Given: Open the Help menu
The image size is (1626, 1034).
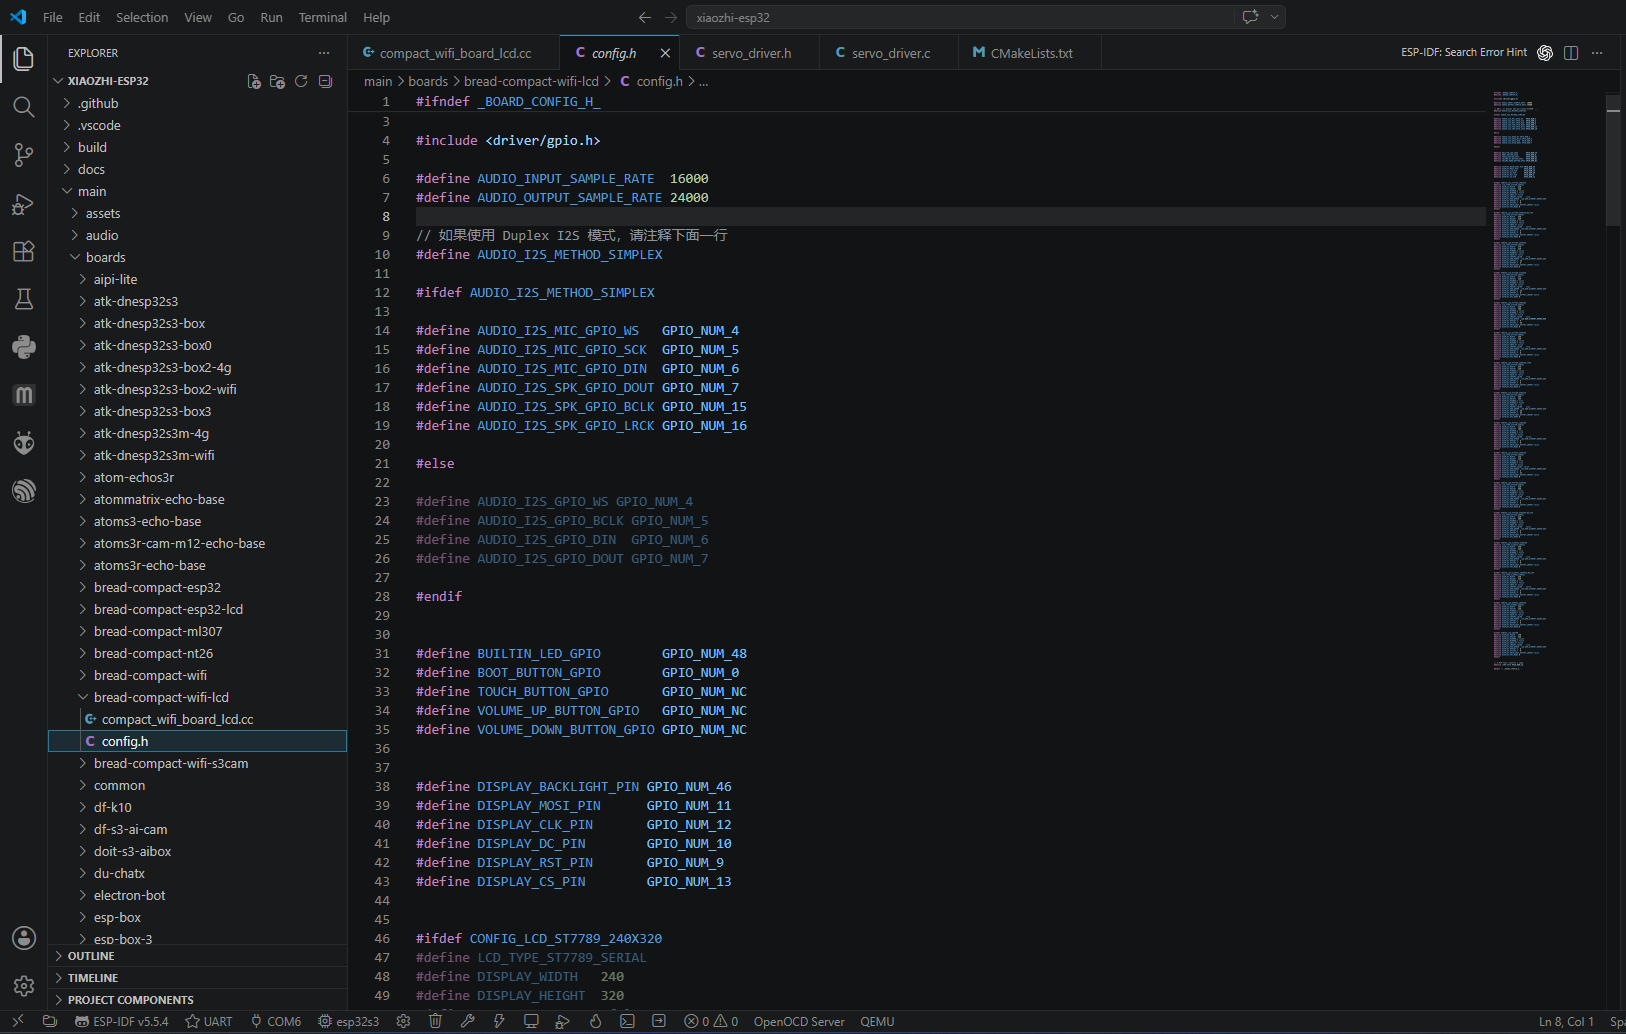Looking at the screenshot, I should tap(377, 17).
